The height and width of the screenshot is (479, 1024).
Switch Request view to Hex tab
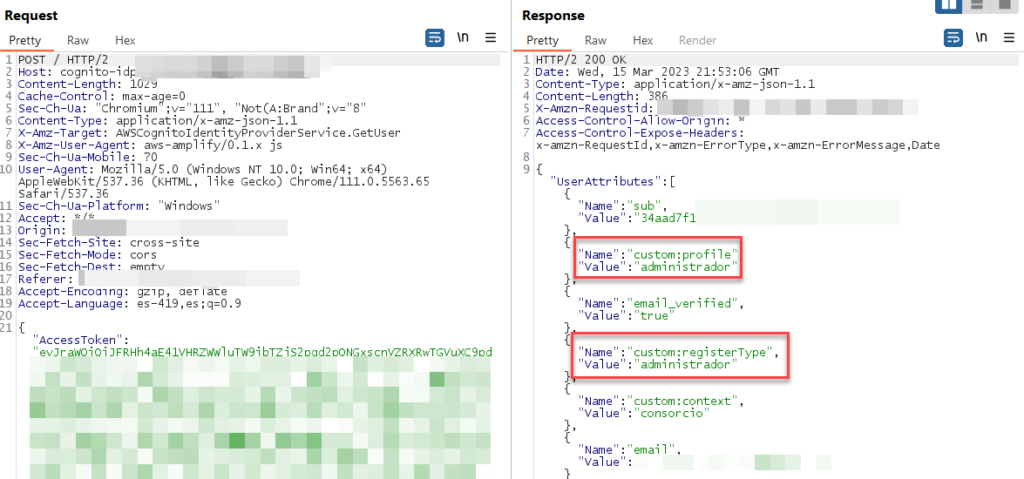[125, 41]
